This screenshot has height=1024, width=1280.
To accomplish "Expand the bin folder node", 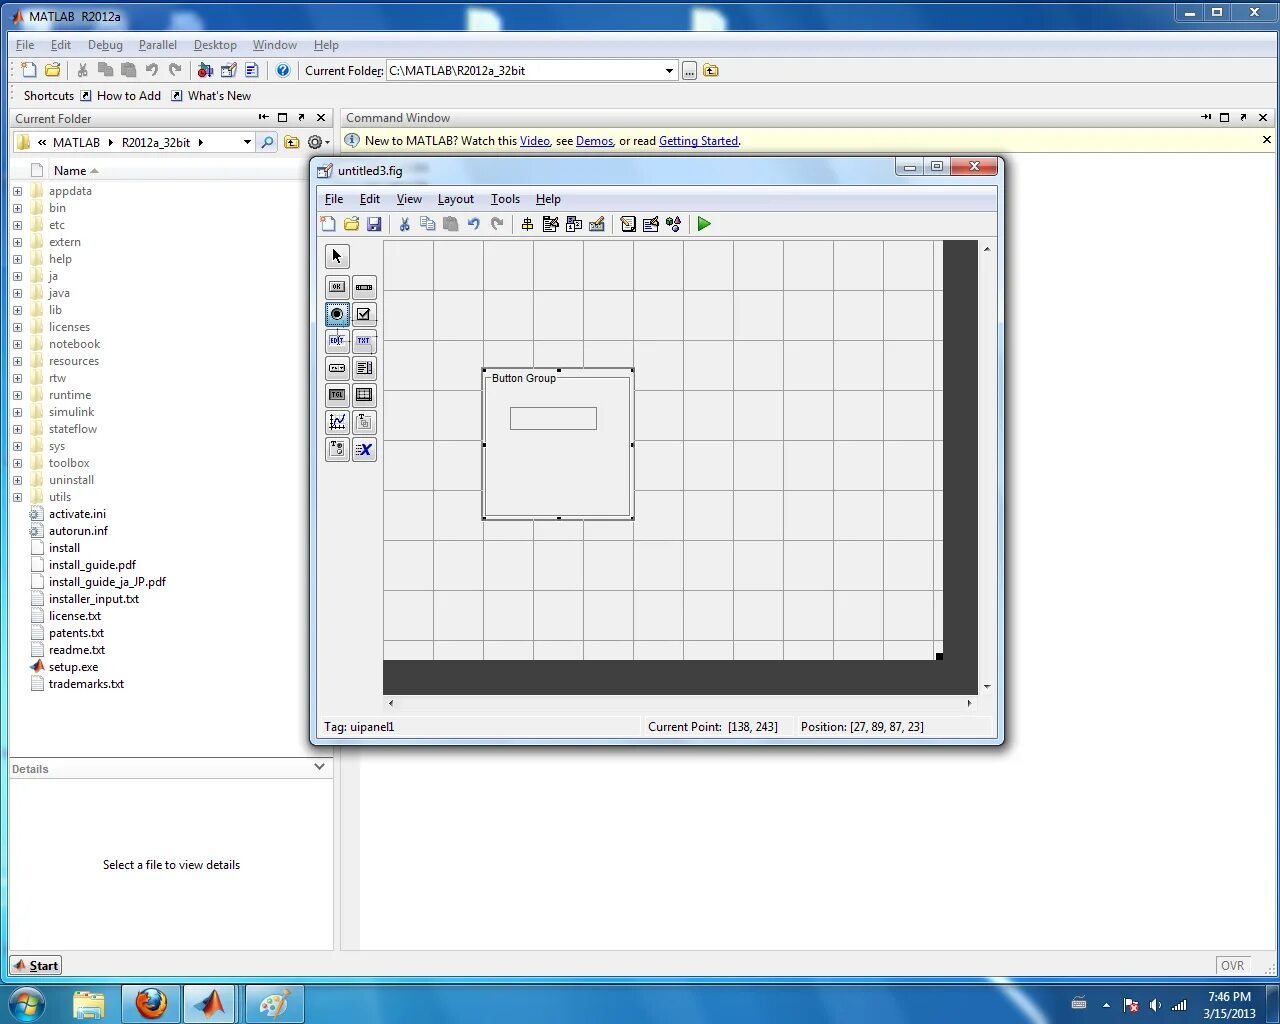I will 17,208.
